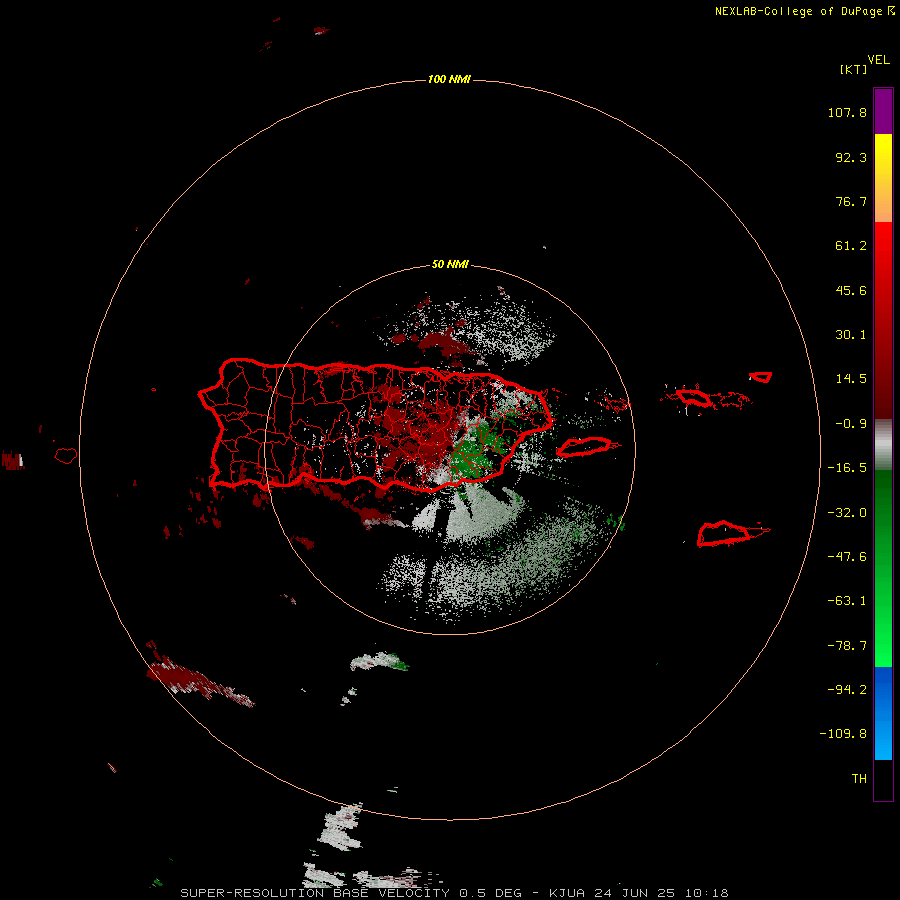This screenshot has width=900, height=900.
Task: Select the 30.1 legend value
Action: click(x=851, y=335)
